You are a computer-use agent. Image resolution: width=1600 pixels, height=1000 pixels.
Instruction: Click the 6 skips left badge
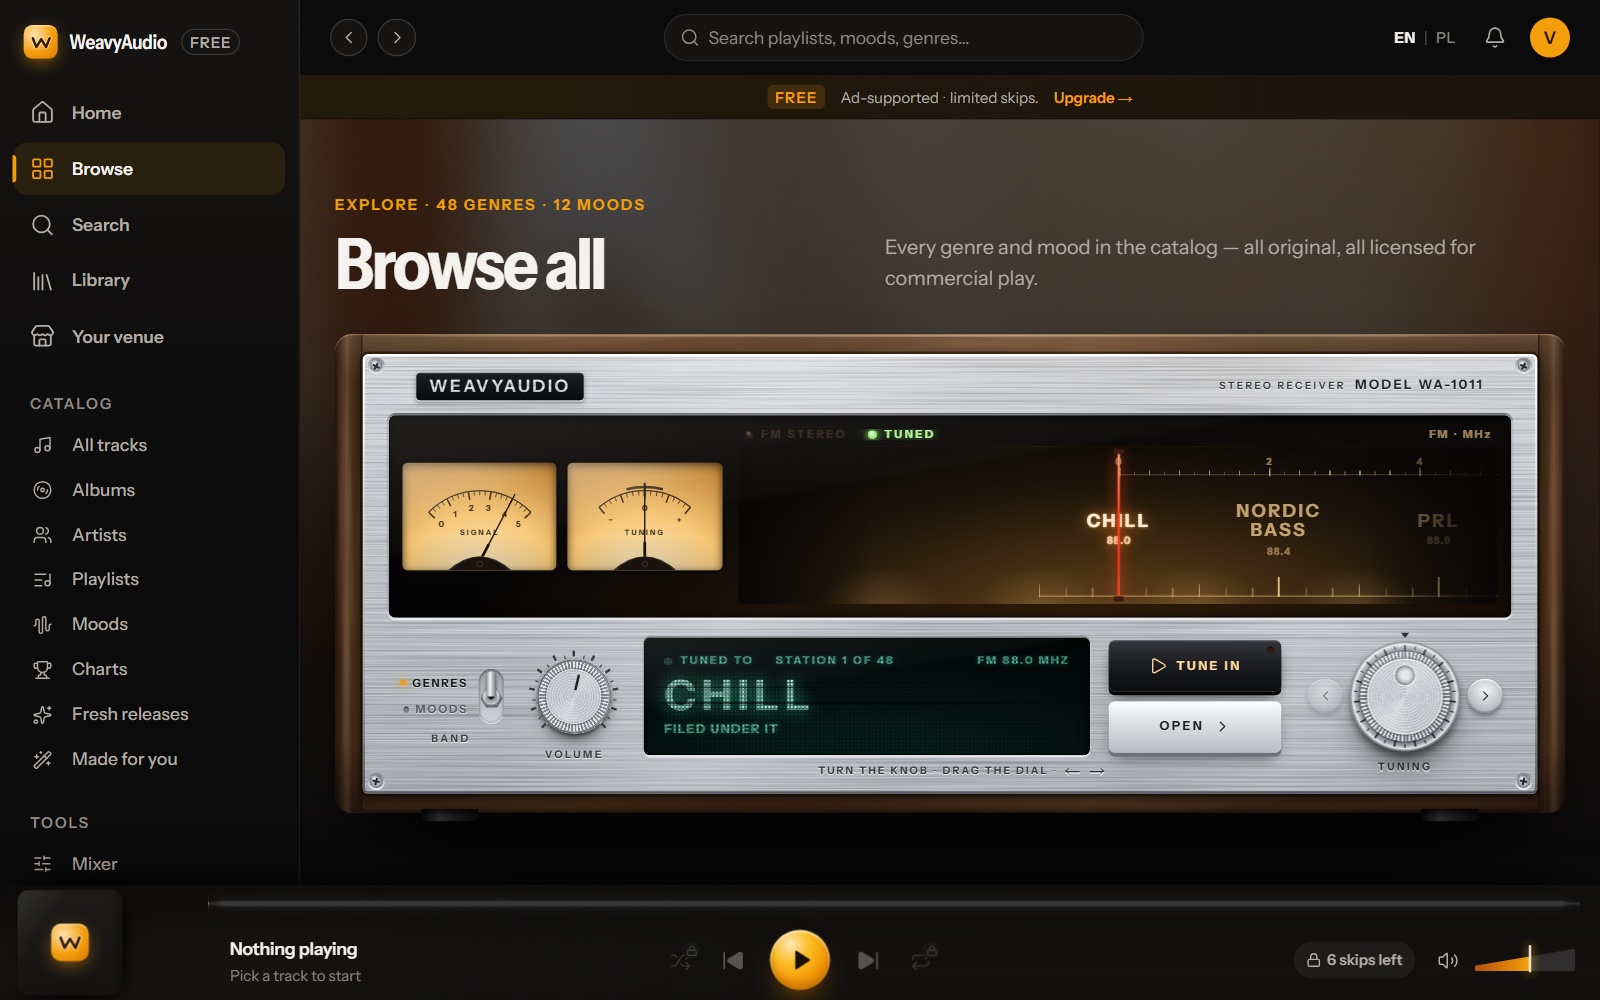point(1354,960)
